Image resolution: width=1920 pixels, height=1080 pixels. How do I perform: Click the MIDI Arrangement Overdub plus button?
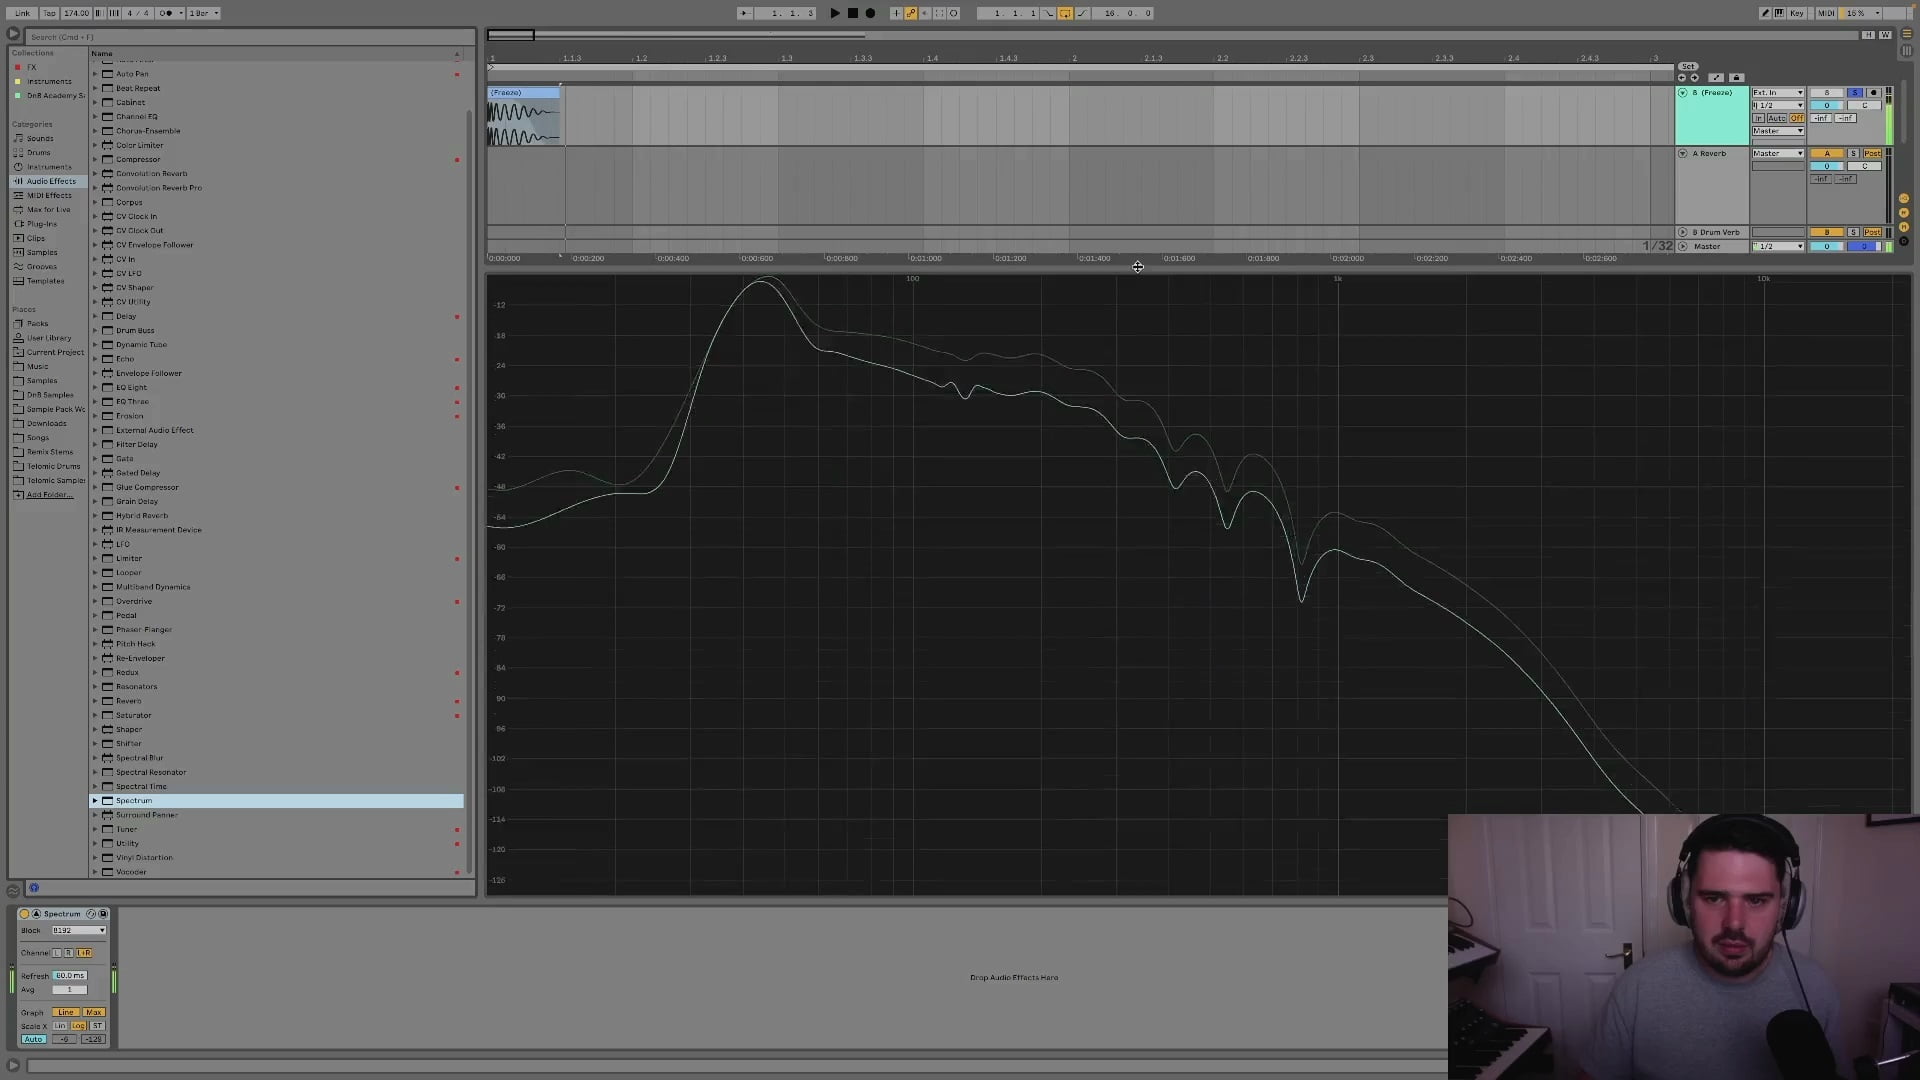pyautogui.click(x=896, y=13)
